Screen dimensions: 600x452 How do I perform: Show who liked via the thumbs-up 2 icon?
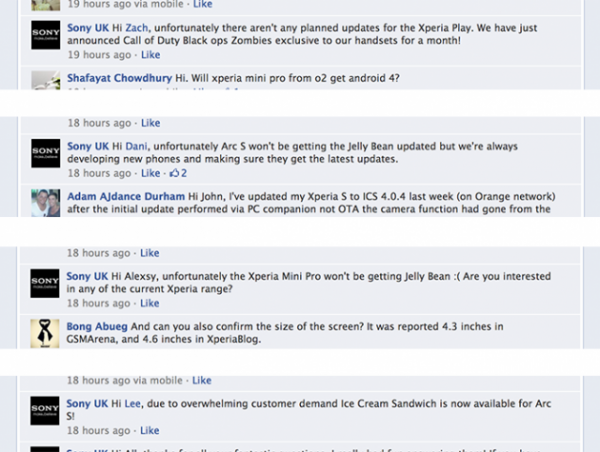178,173
